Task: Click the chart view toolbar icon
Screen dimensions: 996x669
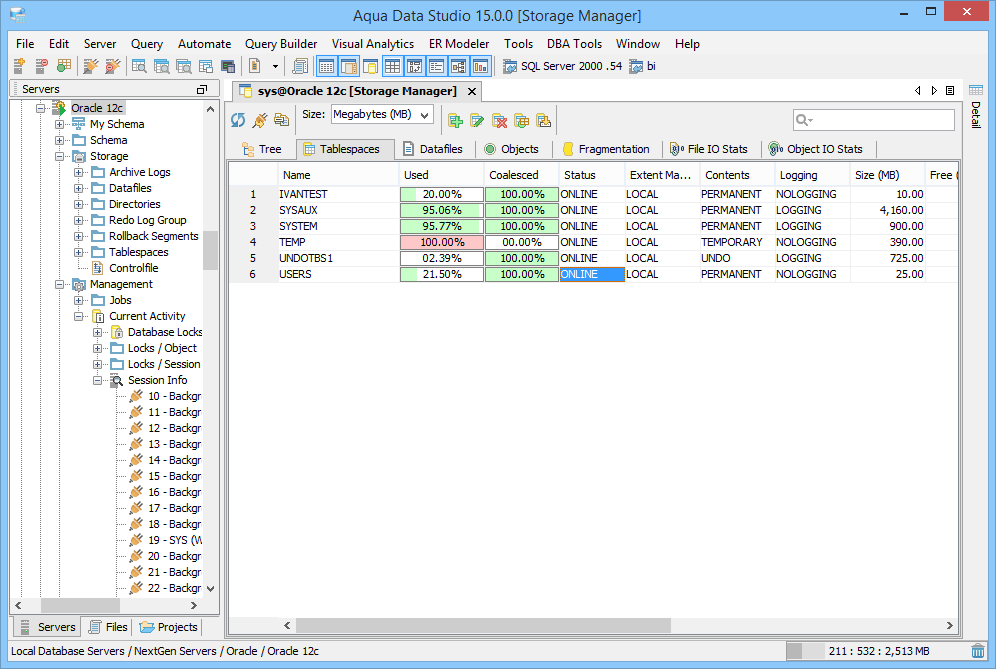Action: click(480, 66)
